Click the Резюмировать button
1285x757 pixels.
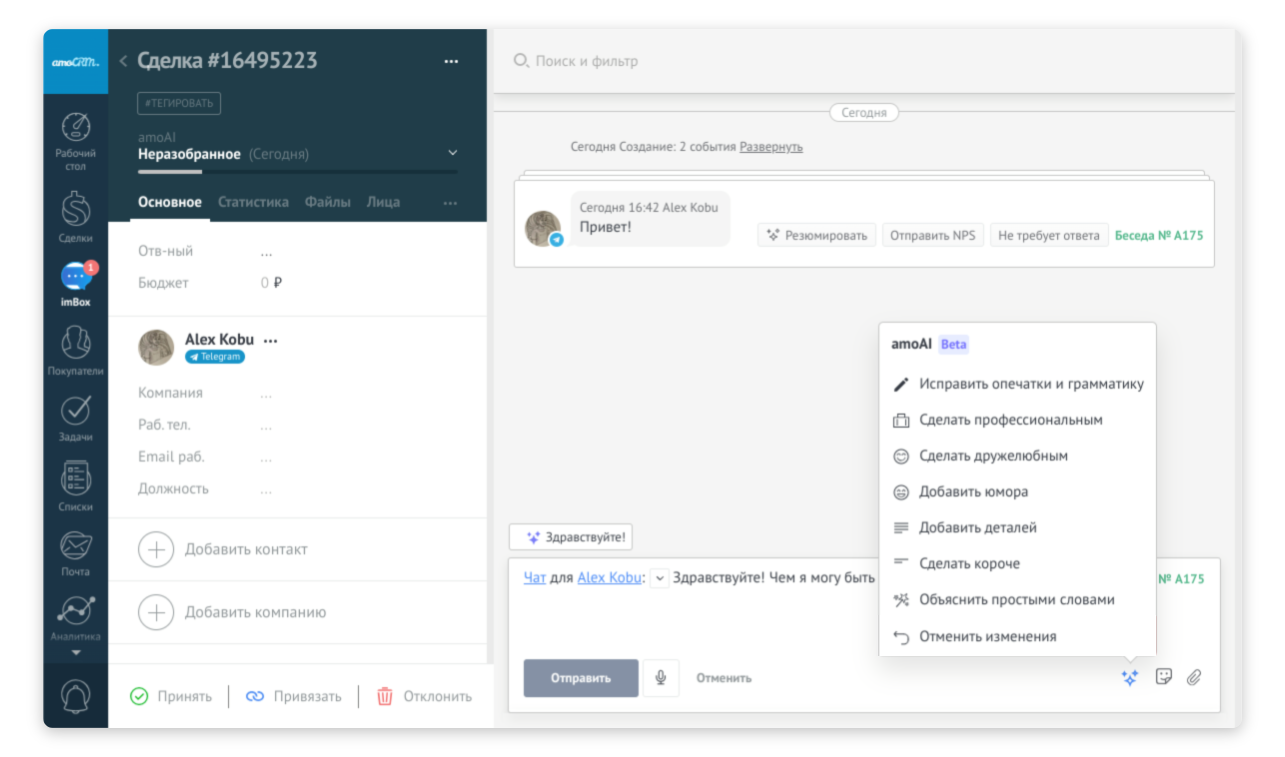click(x=816, y=235)
